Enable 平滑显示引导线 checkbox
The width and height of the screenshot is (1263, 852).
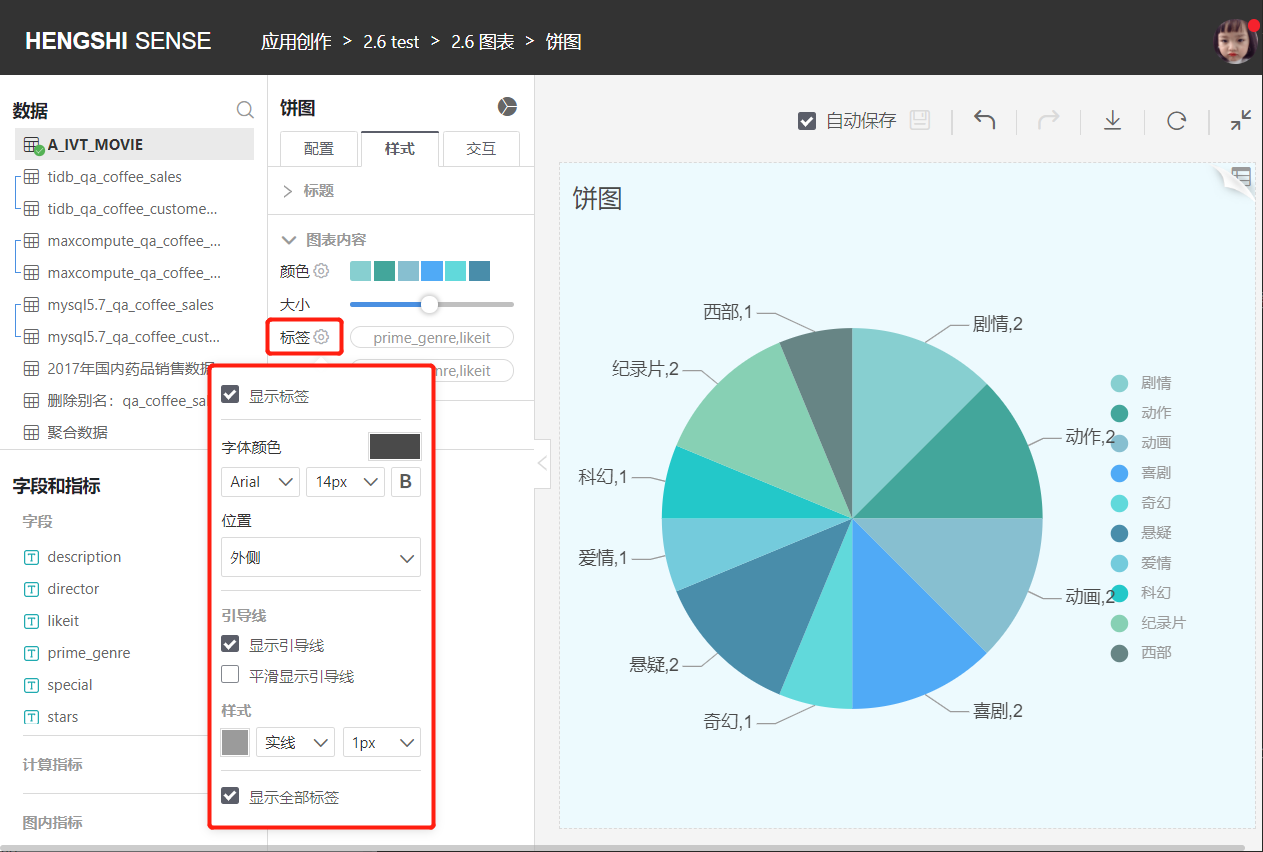pos(230,675)
